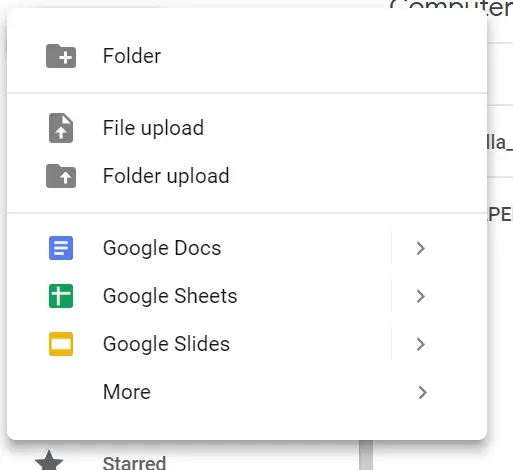Choose Folder upload from the menu
Screen dimensions: 513x470
pos(247,176)
